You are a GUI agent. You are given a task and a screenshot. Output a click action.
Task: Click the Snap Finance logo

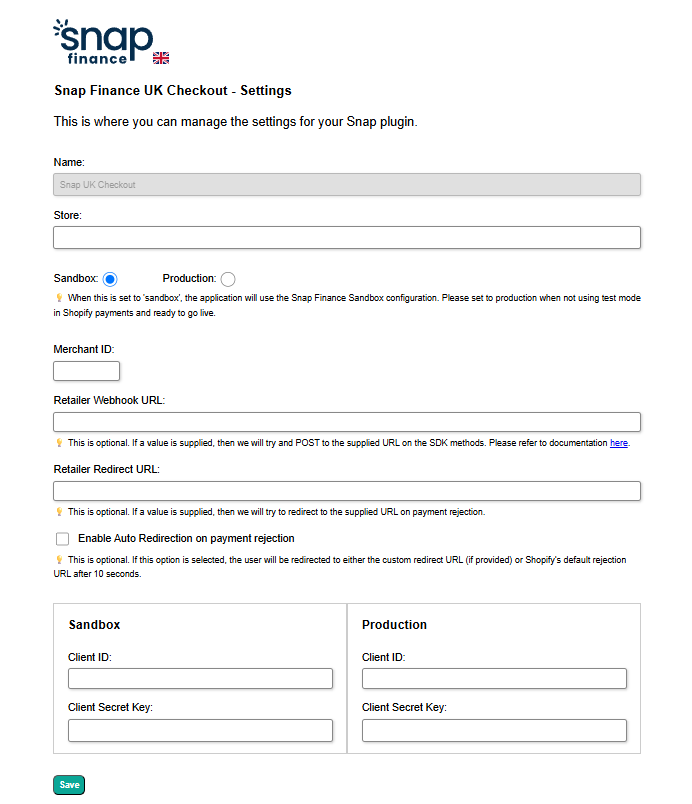click(104, 42)
